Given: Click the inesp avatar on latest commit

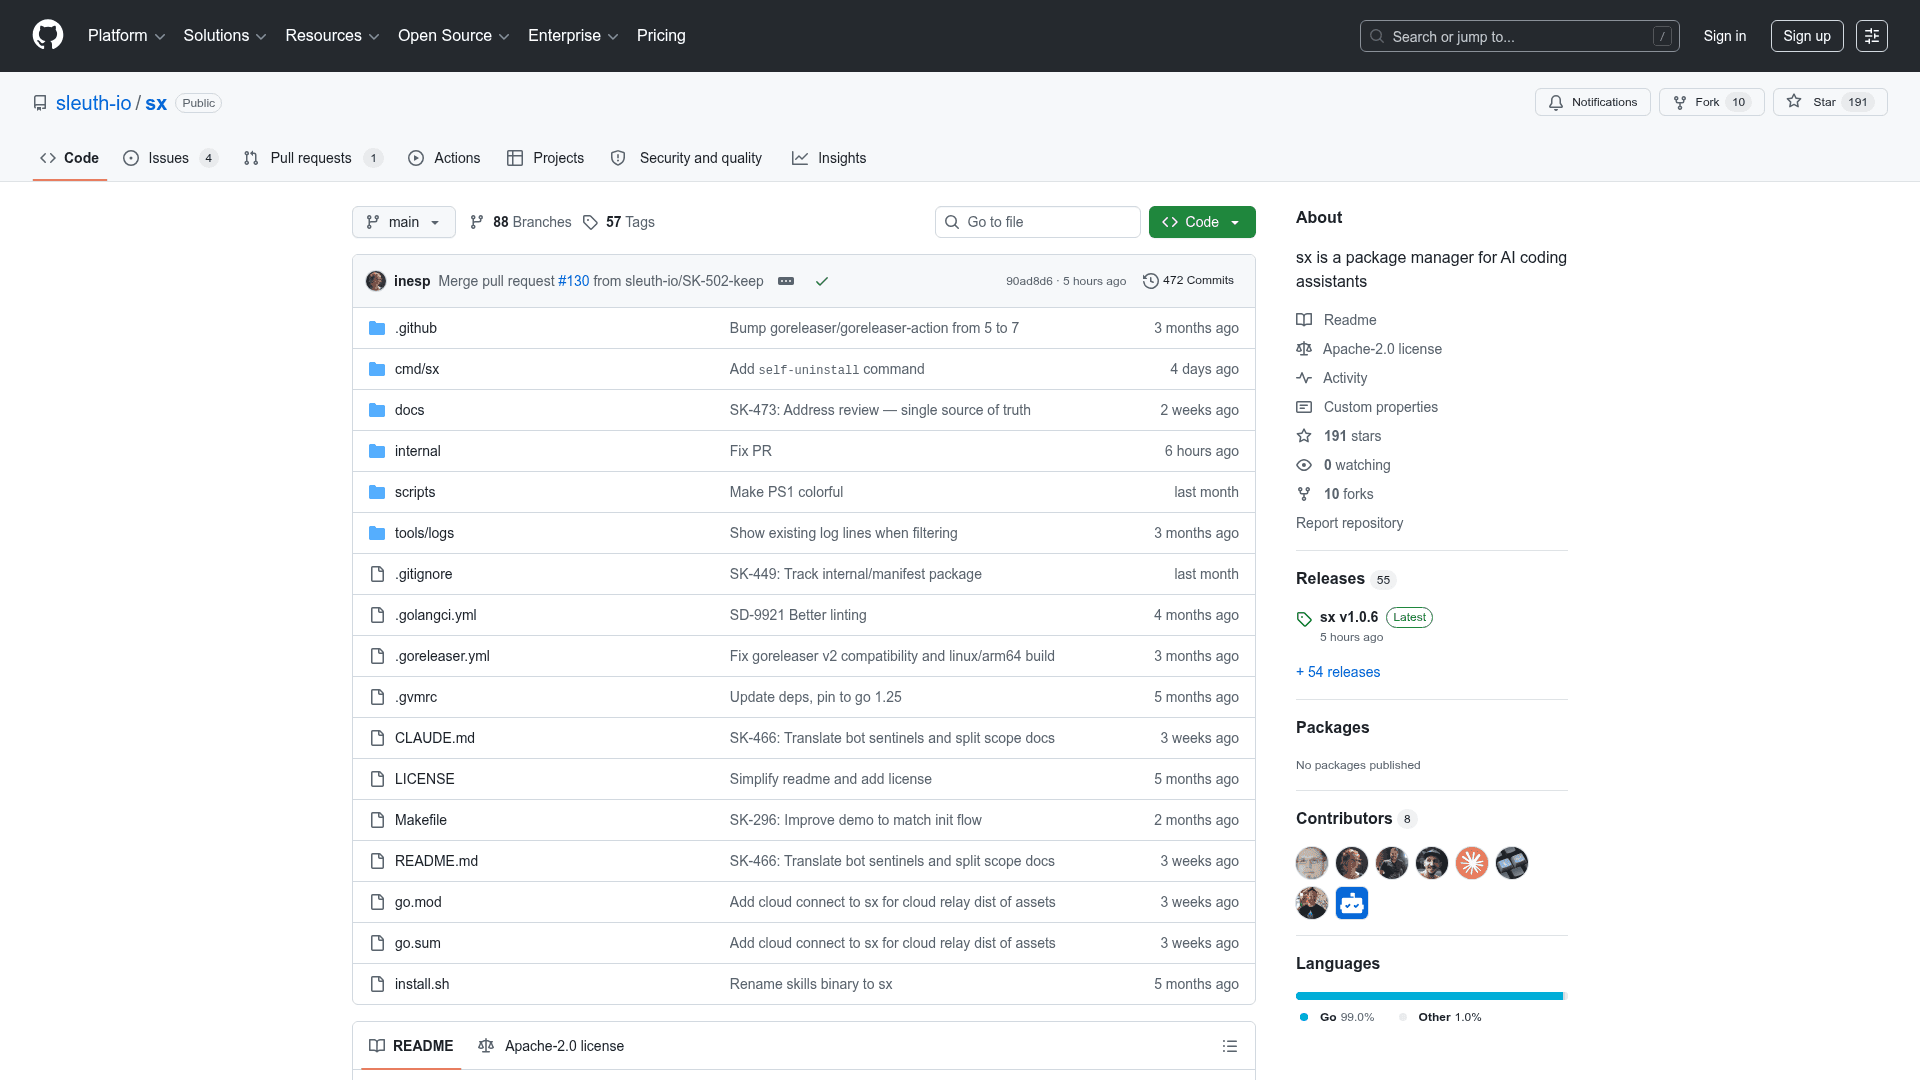Looking at the screenshot, I should 376,281.
